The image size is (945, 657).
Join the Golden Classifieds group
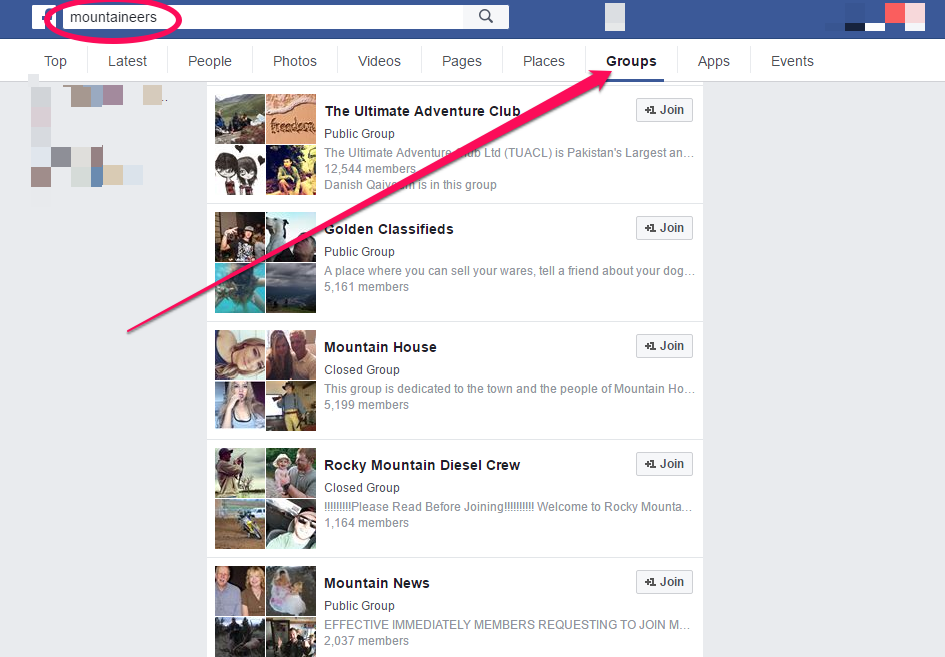[664, 228]
